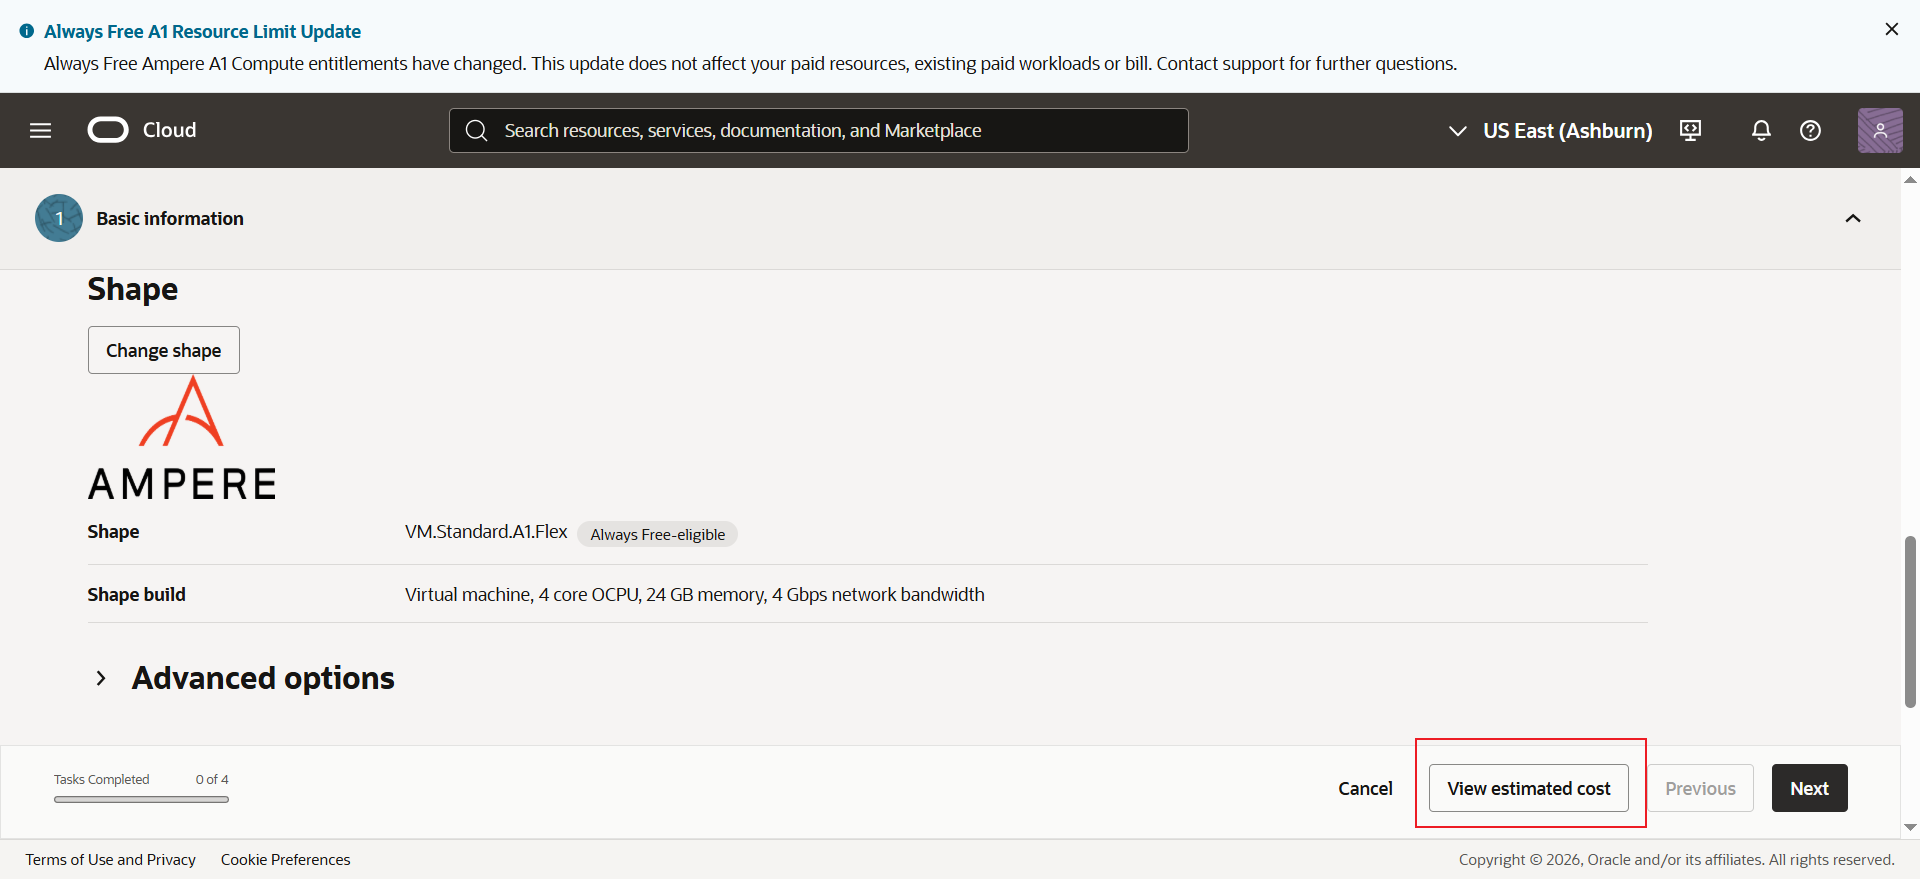Collapse the Basic information section
Screen dimensions: 1920x879
point(1853,218)
